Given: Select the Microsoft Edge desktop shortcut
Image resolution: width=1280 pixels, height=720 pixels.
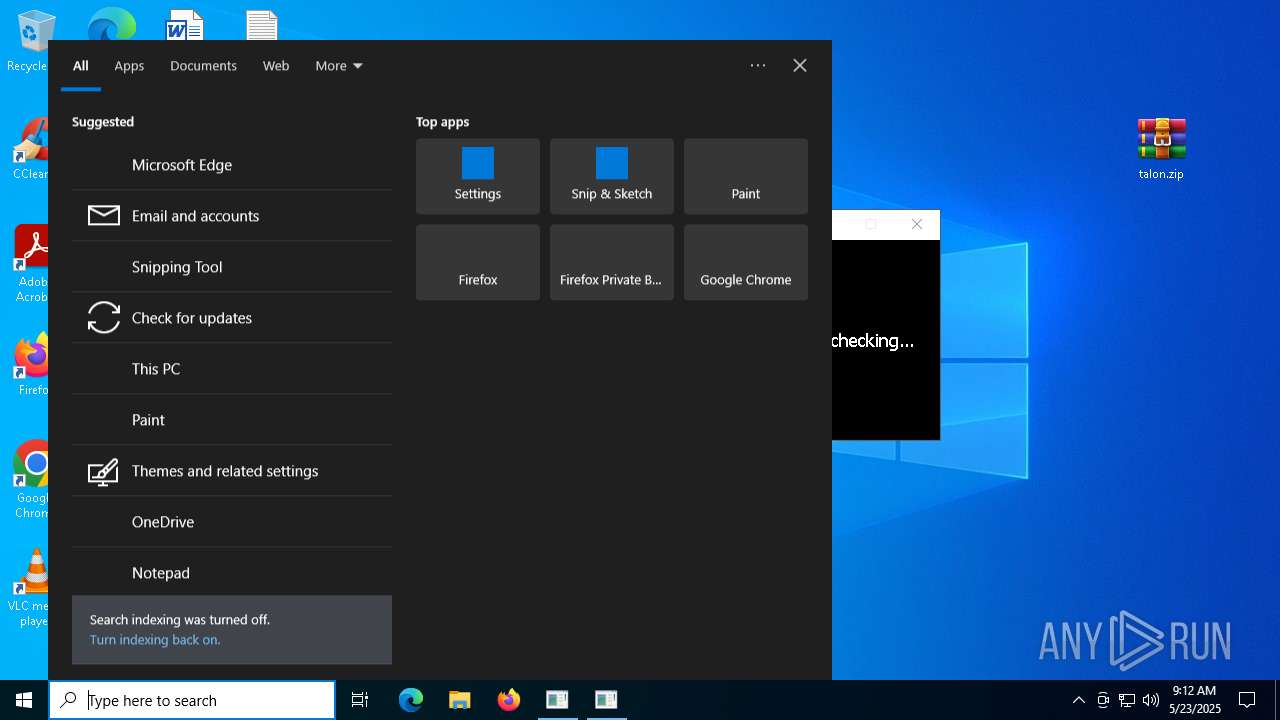Looking at the screenshot, I should pos(112,25).
